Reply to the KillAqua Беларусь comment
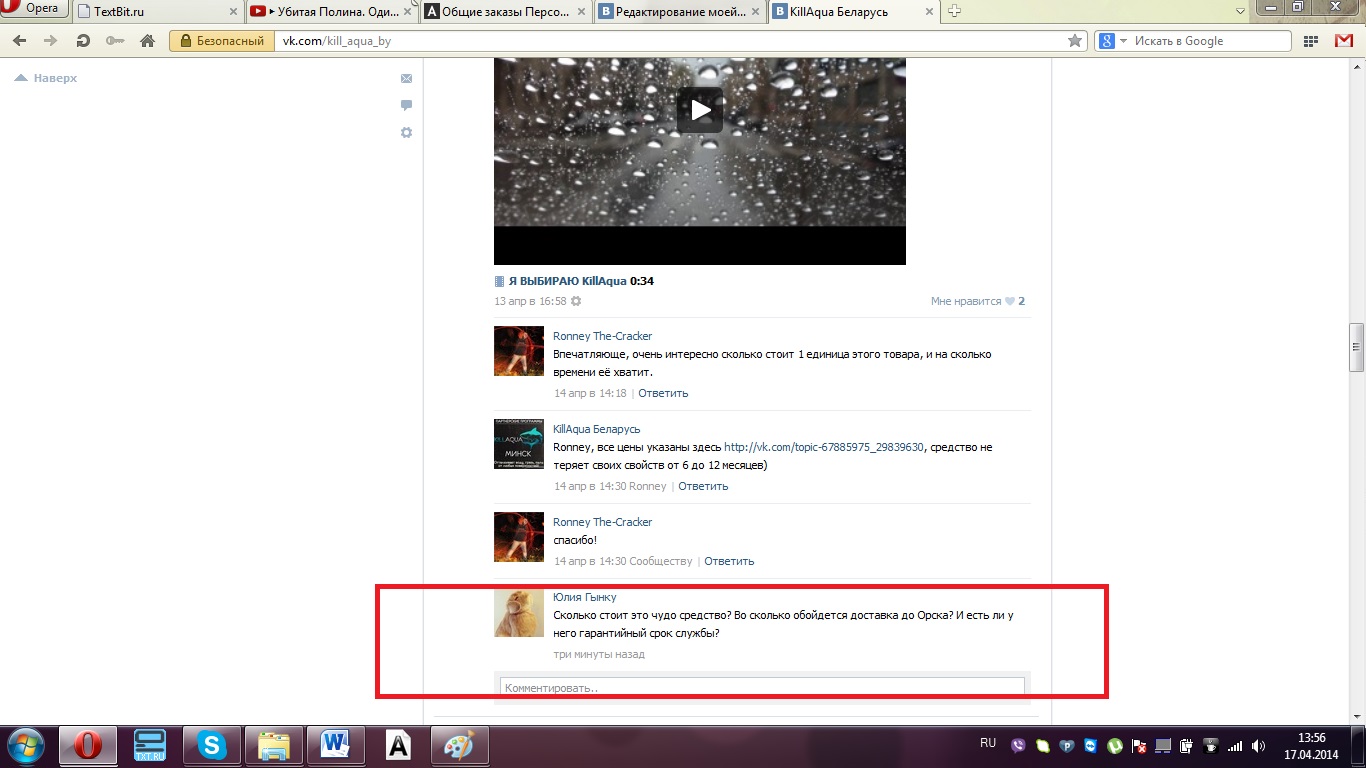 703,486
